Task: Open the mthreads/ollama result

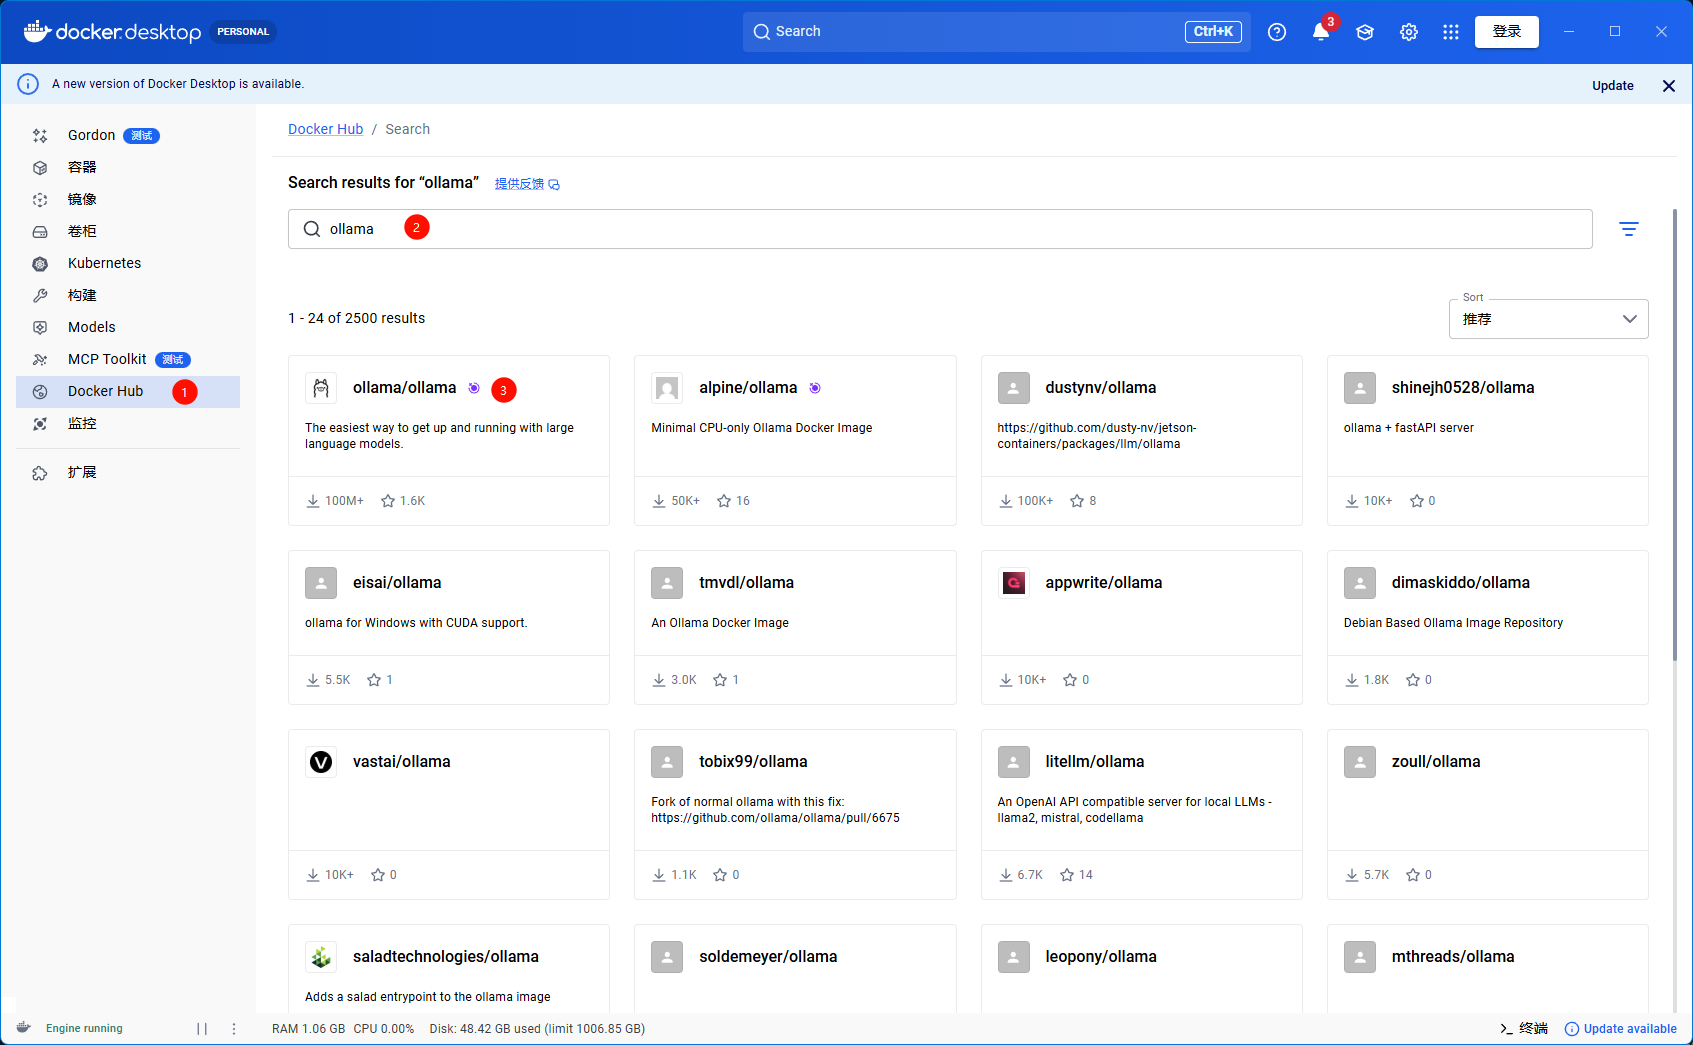Action: 1488,968
